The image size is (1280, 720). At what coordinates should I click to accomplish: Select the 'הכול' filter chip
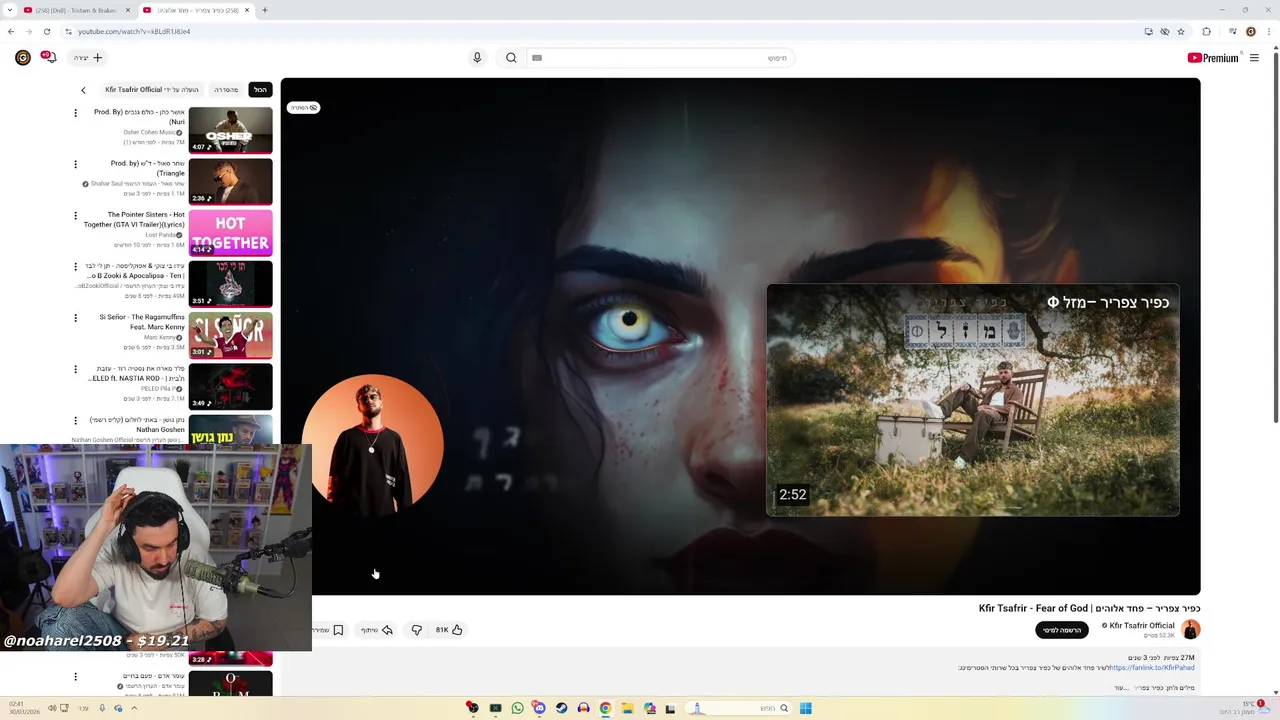pos(260,90)
